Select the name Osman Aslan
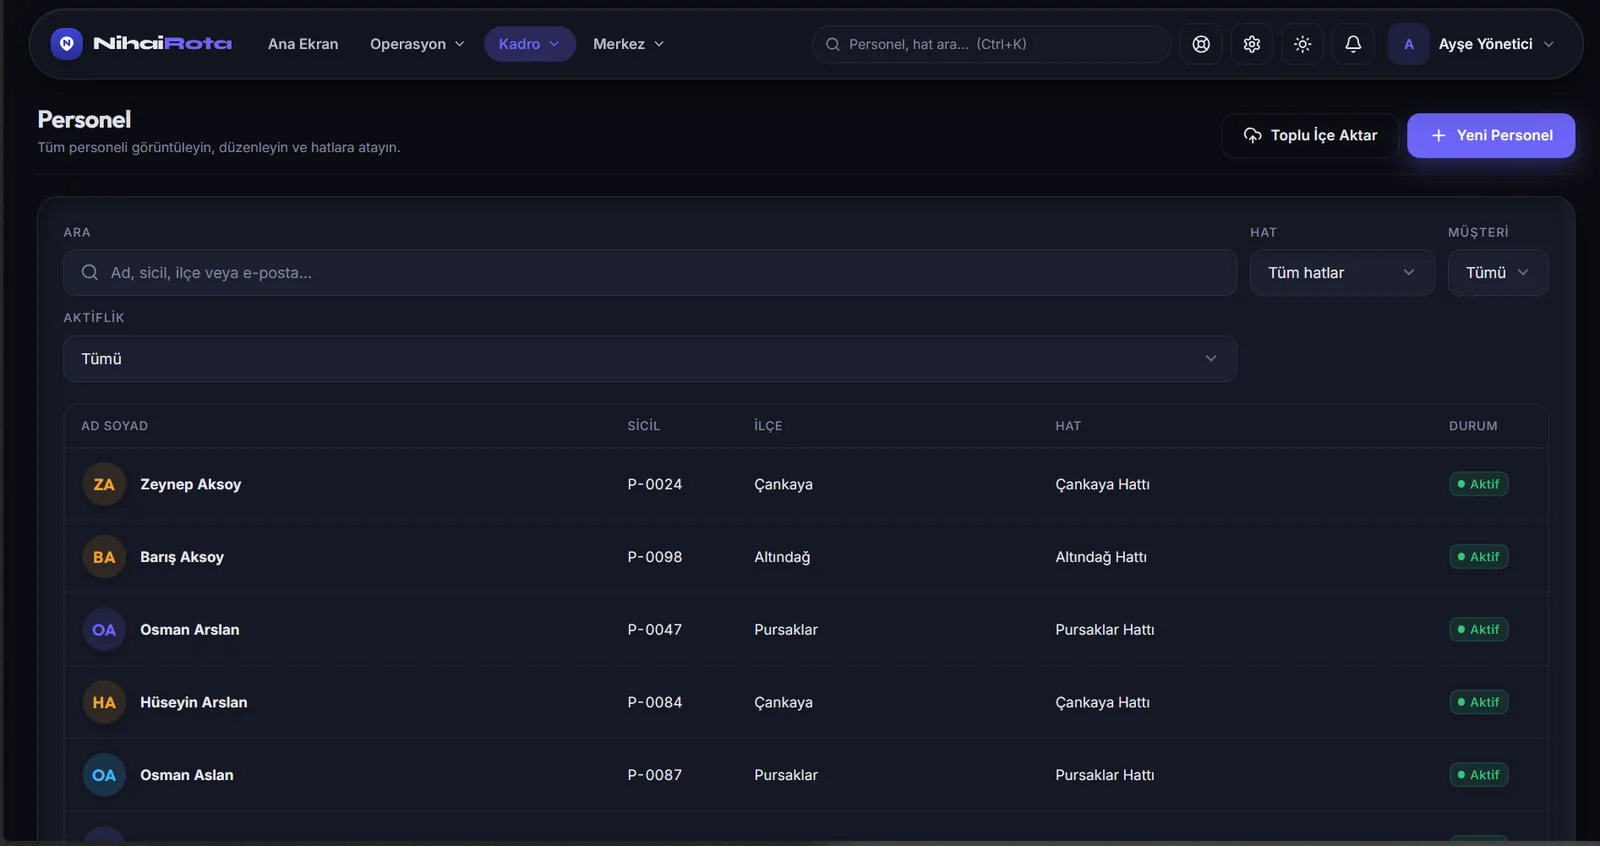Viewport: 1600px width, 846px height. 186,775
